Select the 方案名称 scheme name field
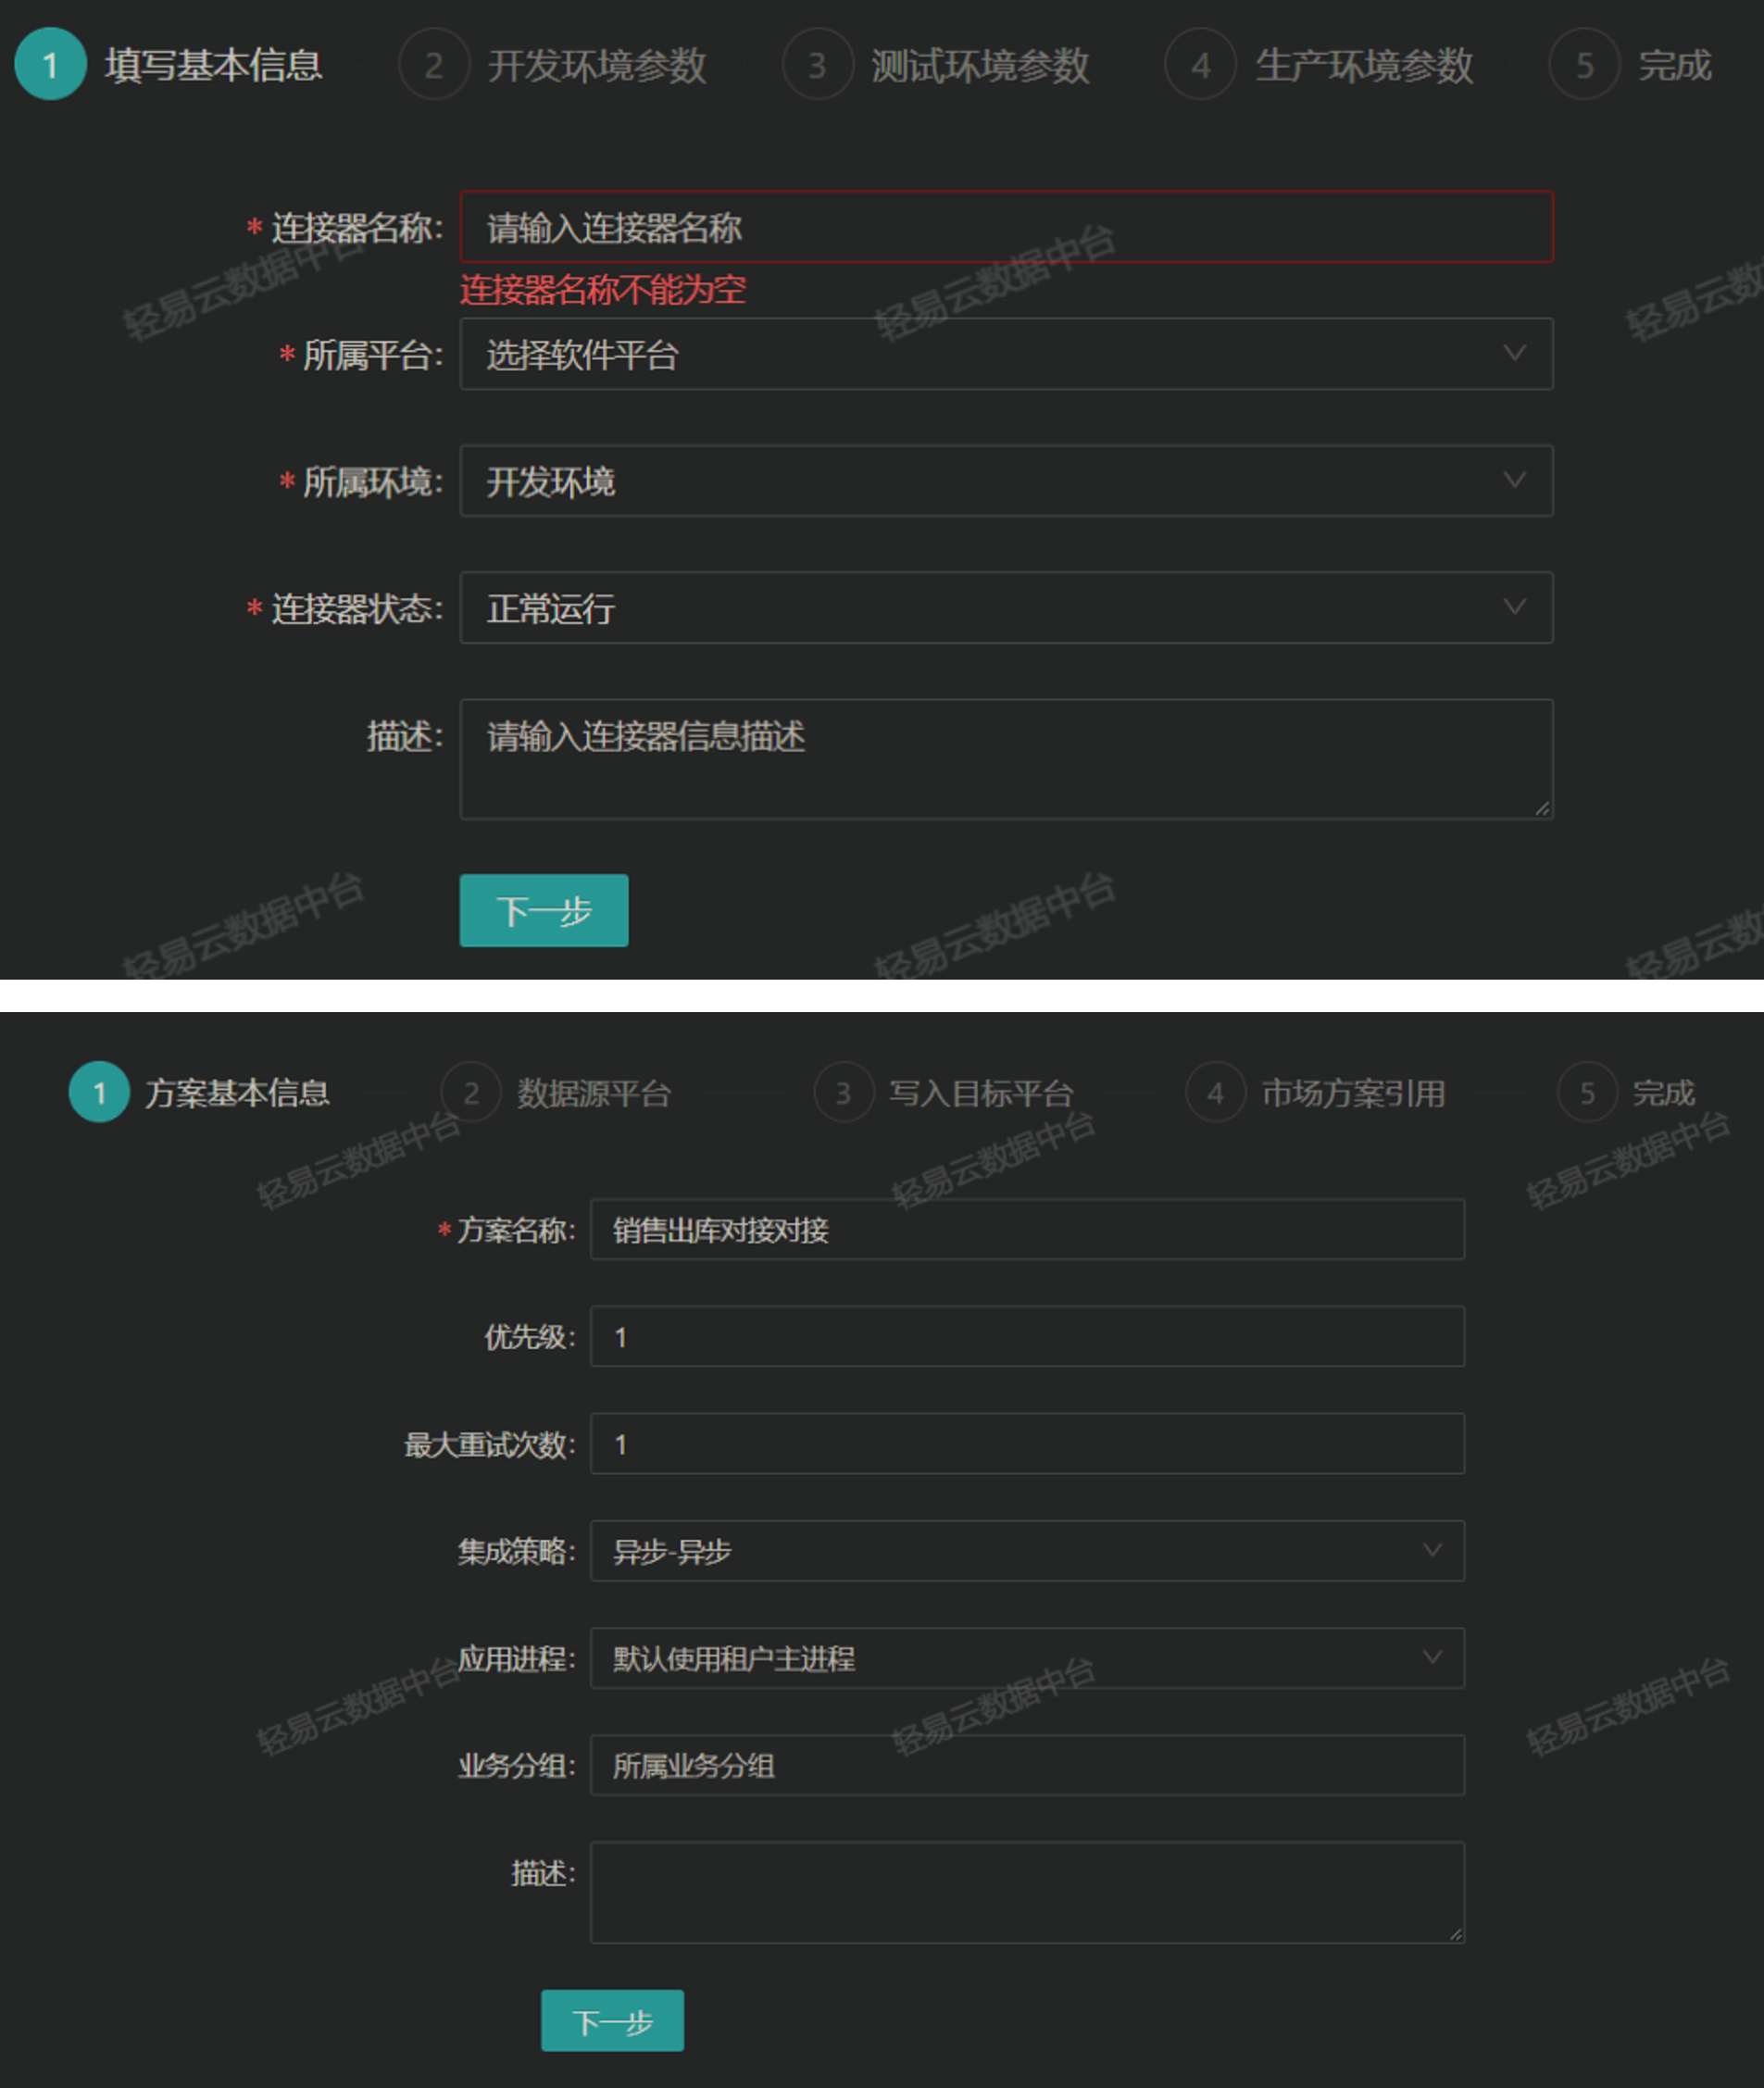This screenshot has width=1764, height=2088. (x=1028, y=1230)
